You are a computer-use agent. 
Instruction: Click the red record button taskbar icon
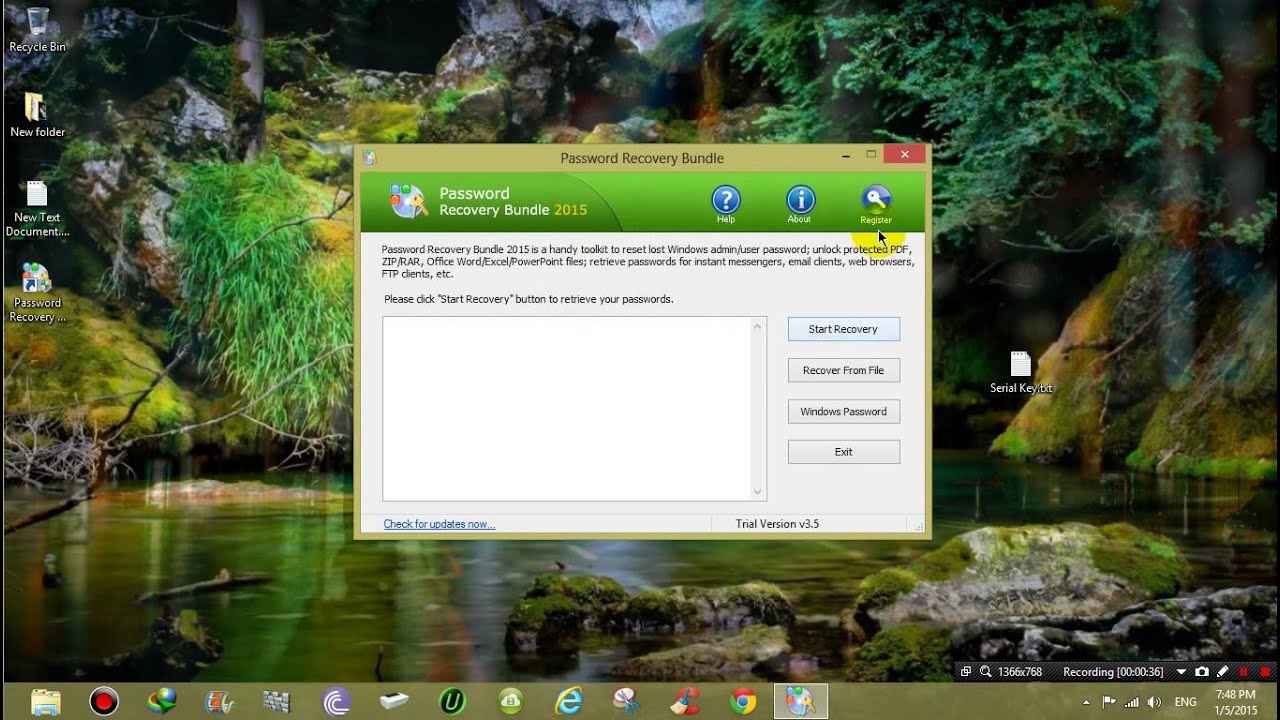pyautogui.click(x=104, y=702)
